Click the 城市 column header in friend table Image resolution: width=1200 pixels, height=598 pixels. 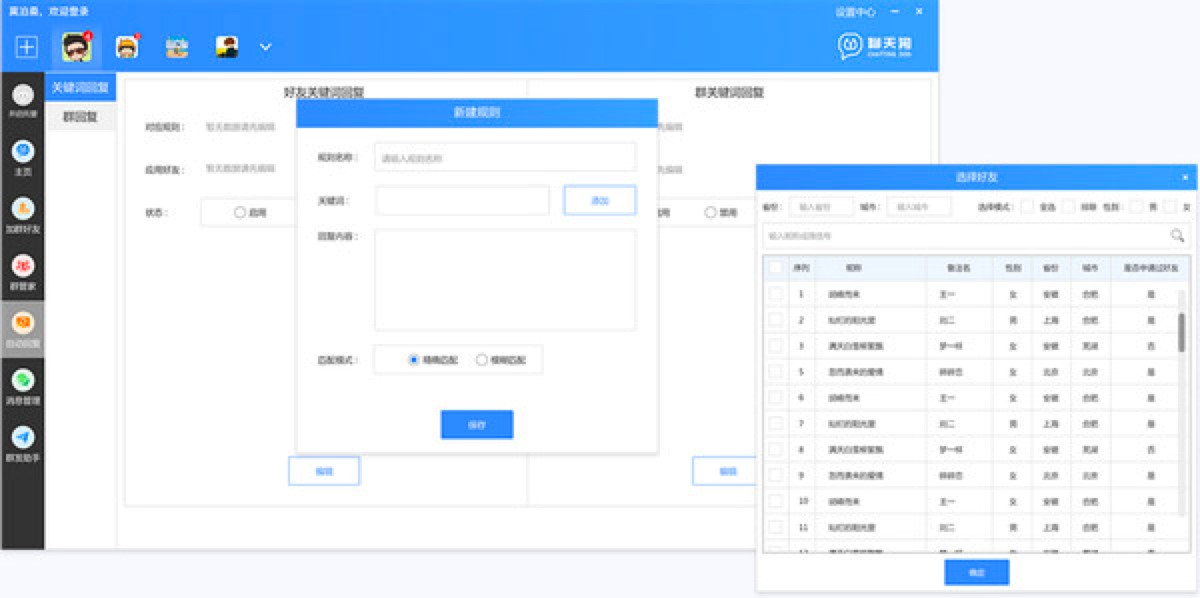click(1089, 268)
